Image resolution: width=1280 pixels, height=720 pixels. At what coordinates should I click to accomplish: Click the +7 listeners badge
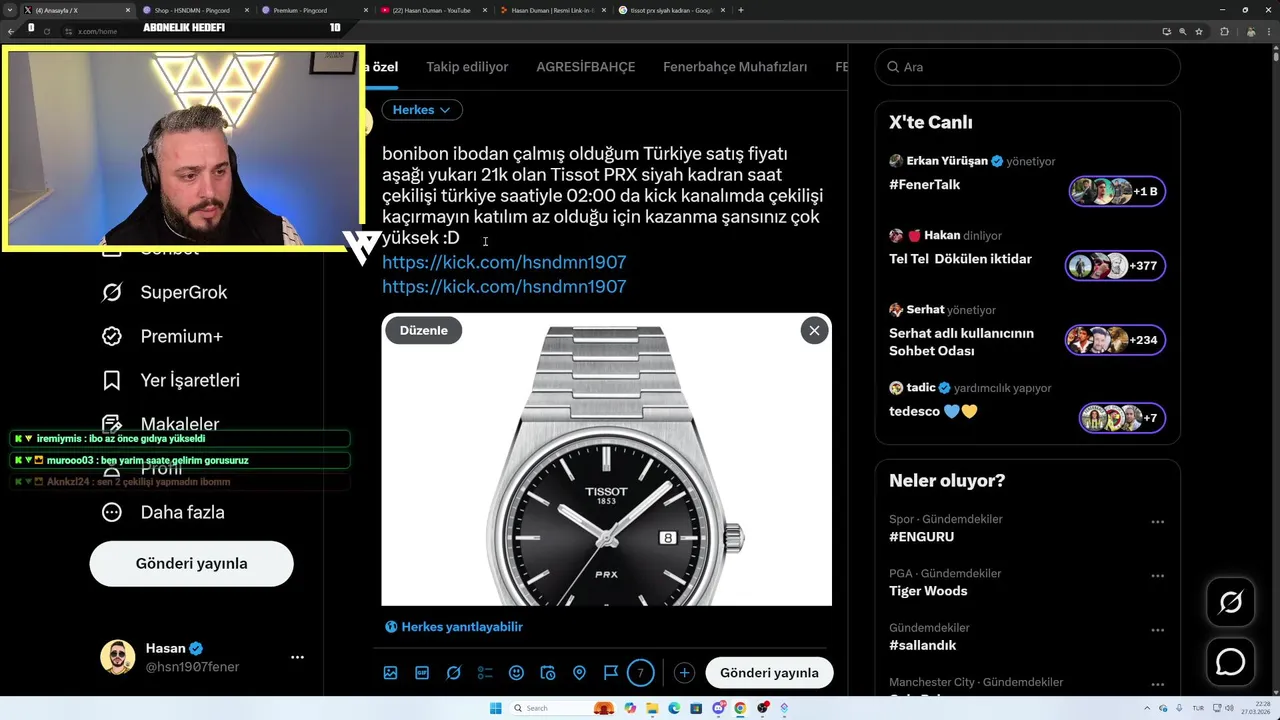pos(1122,418)
